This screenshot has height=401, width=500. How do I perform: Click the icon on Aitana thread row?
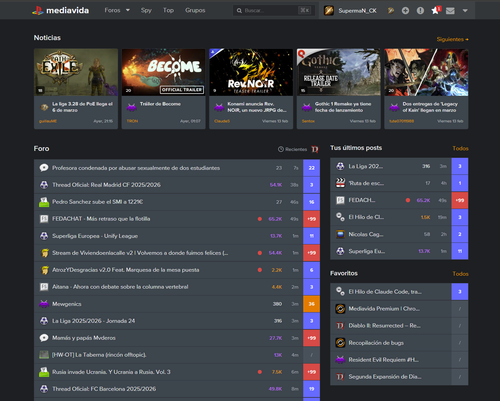[44, 287]
